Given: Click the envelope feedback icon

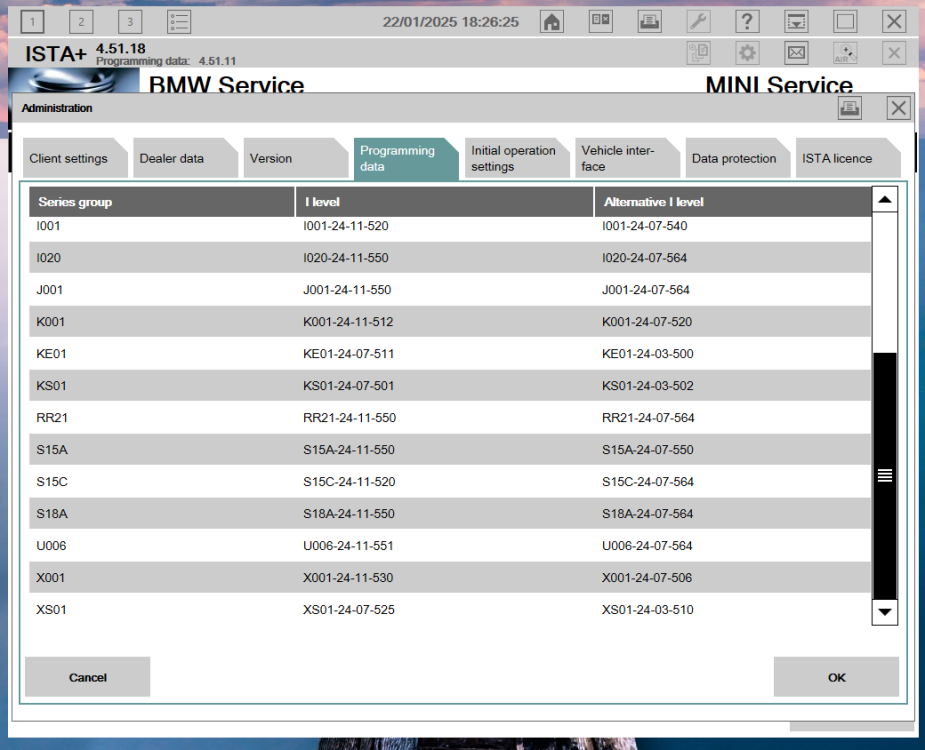Looking at the screenshot, I should point(797,53).
